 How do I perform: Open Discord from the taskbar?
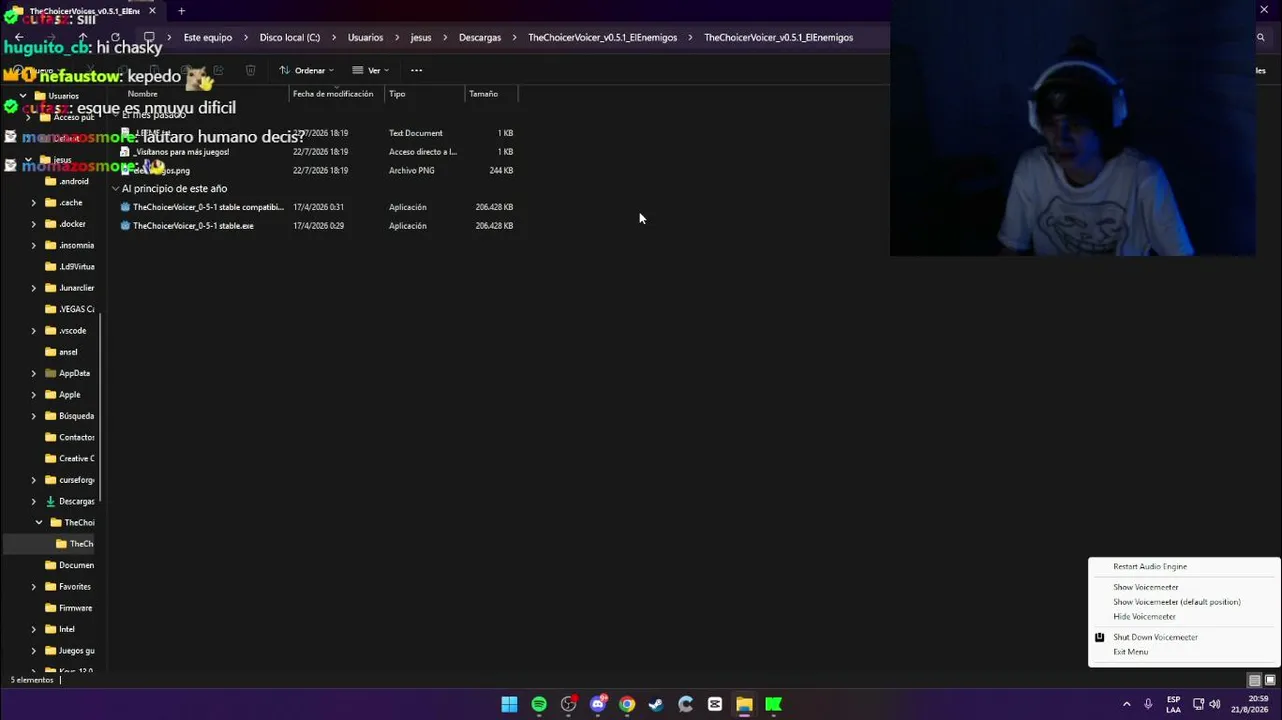point(598,704)
